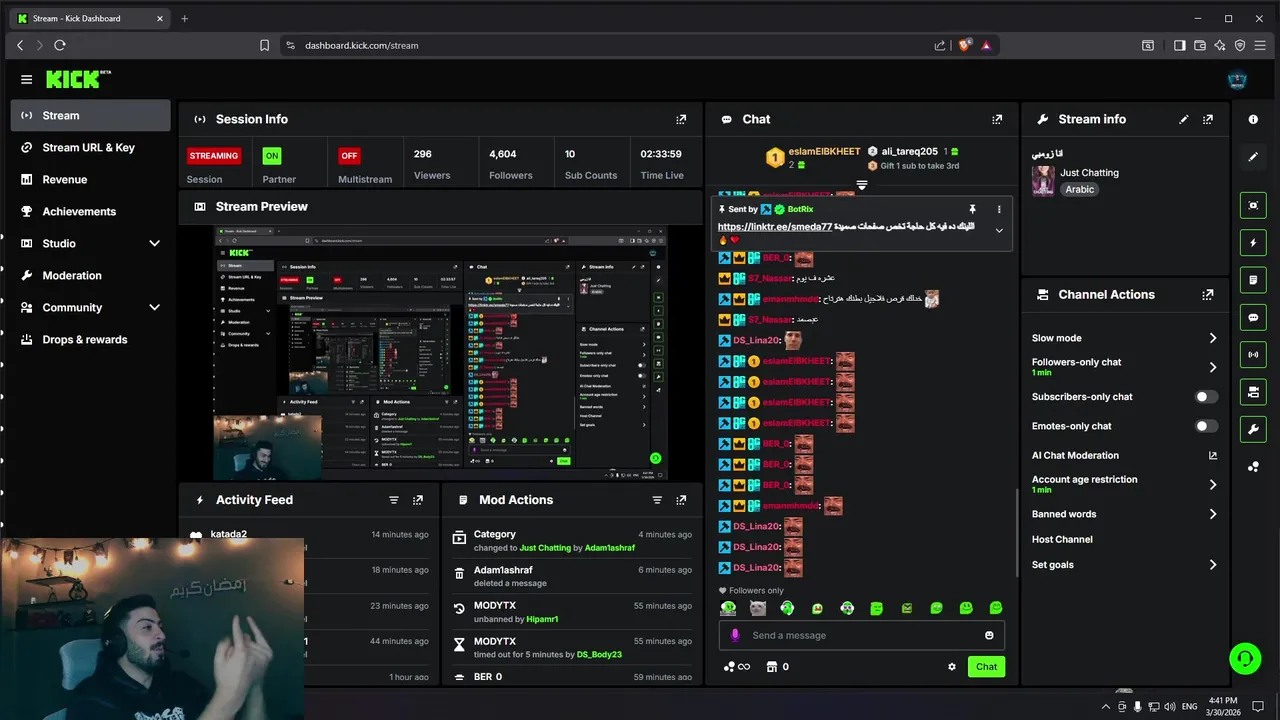Toggle chat bubble icon in right sidebar
This screenshot has width=1280, height=720.
click(1253, 317)
